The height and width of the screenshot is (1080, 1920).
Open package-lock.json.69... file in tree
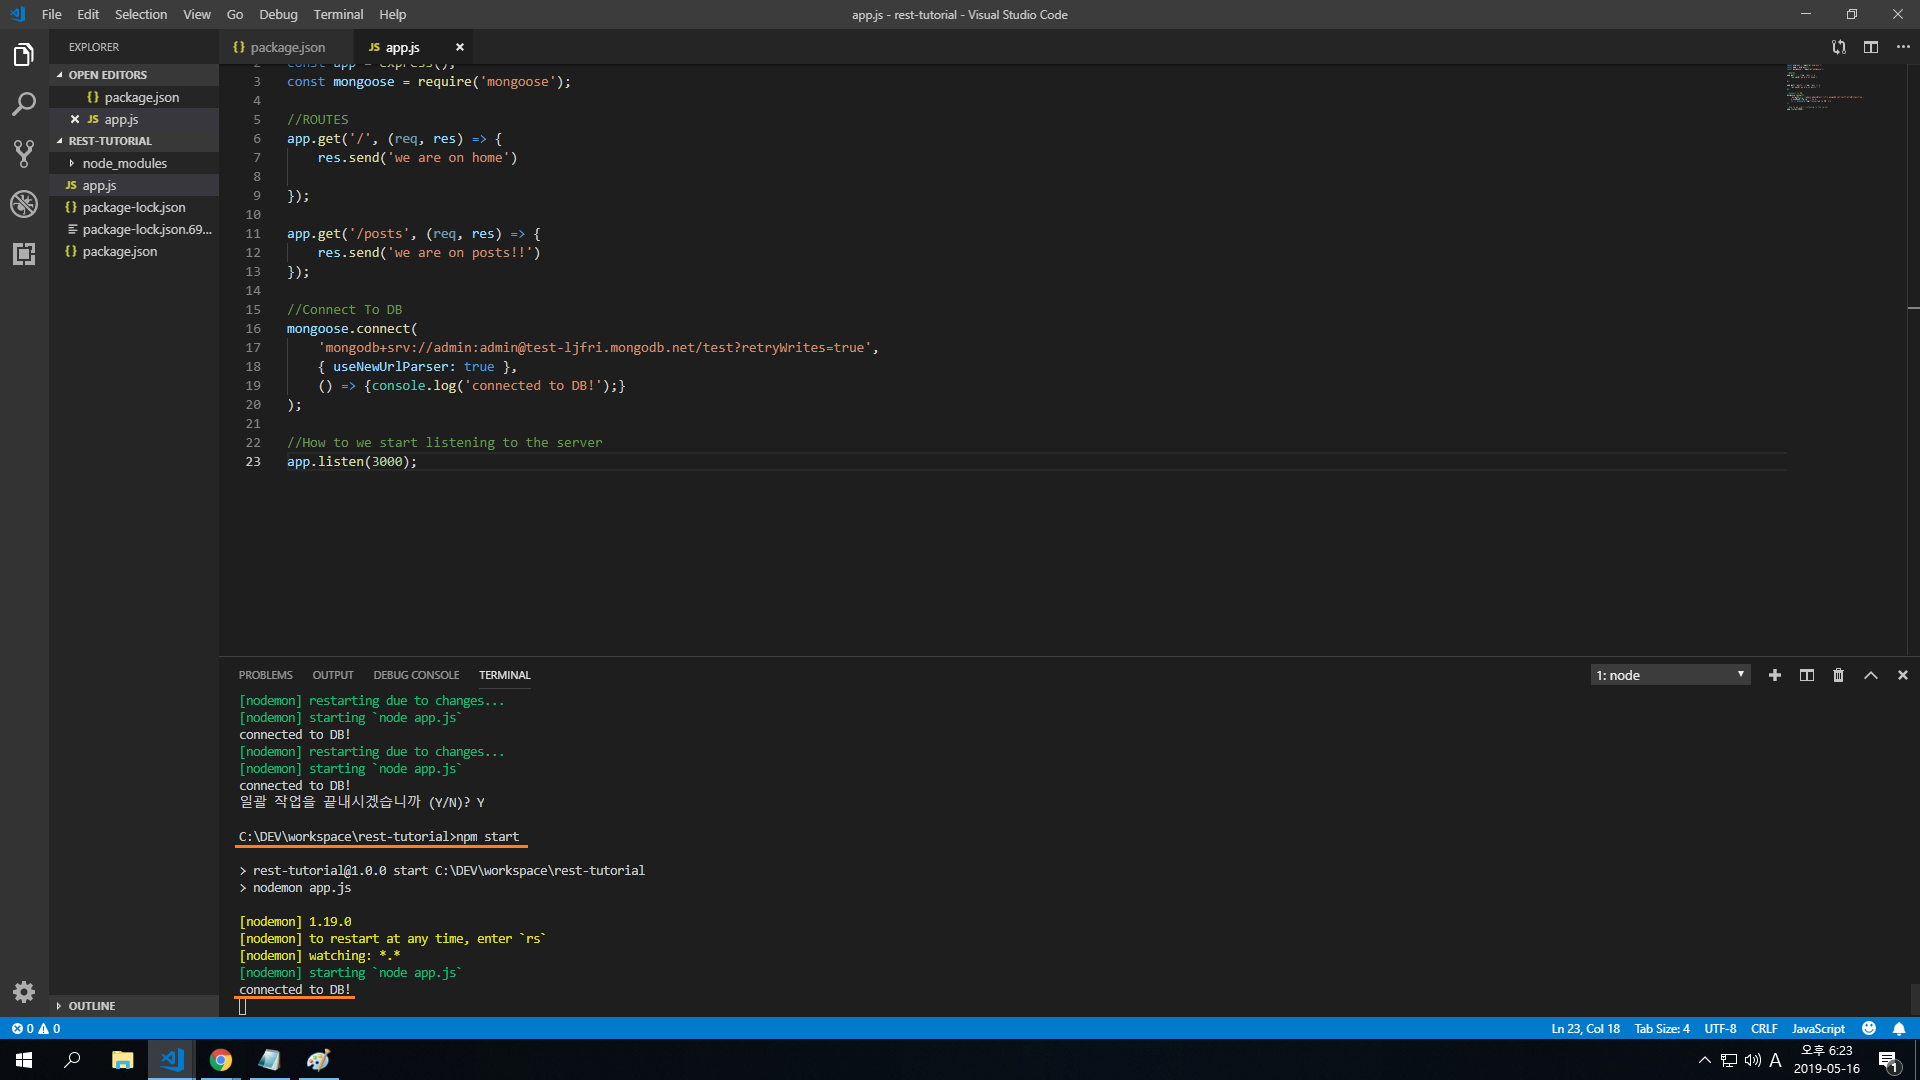pyautogui.click(x=134, y=229)
